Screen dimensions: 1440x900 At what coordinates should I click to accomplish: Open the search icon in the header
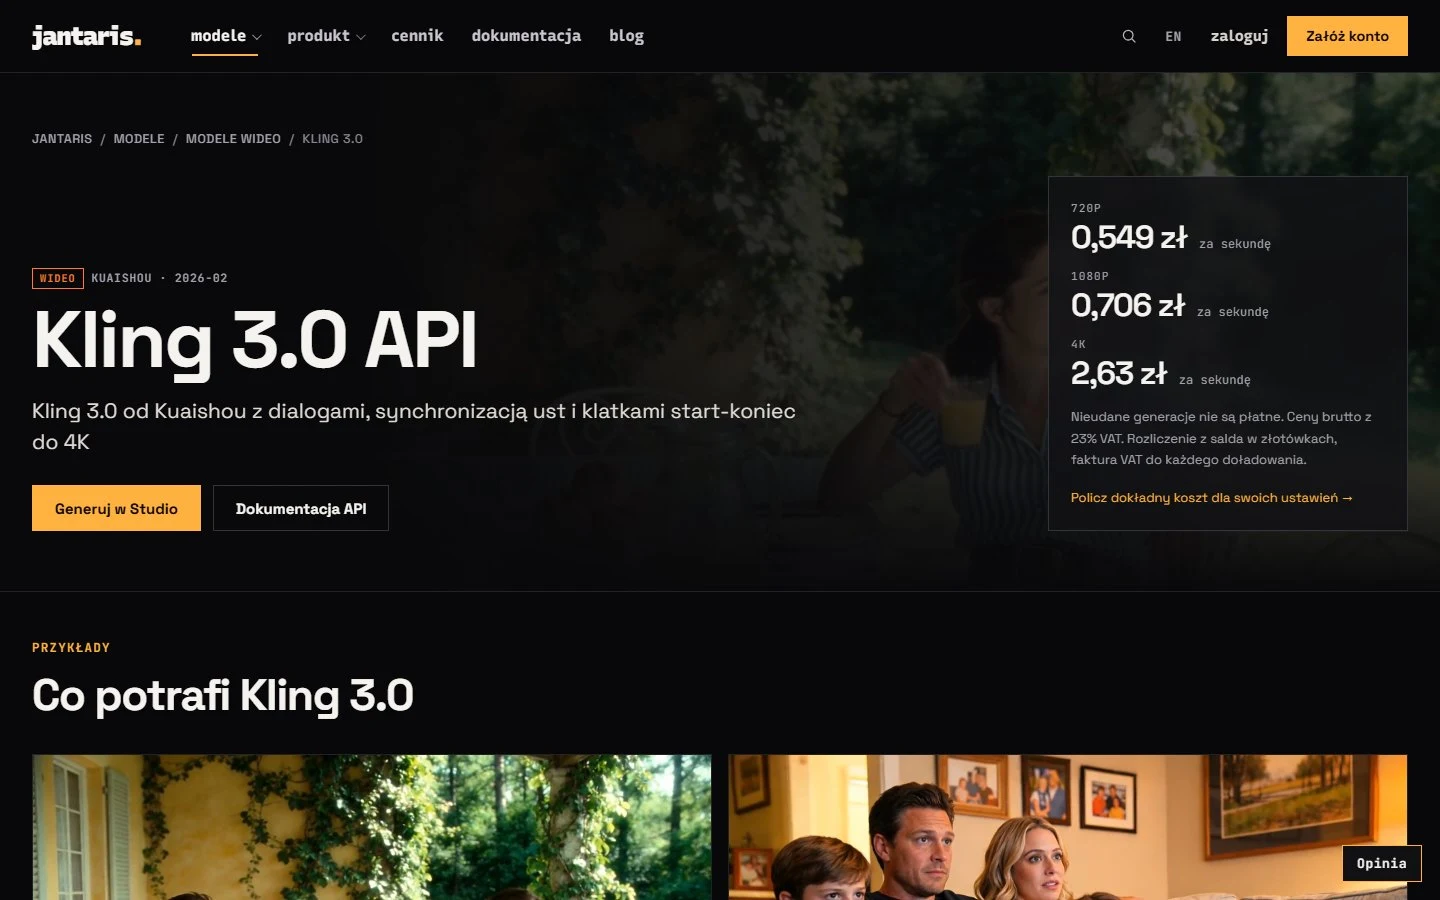pos(1129,36)
